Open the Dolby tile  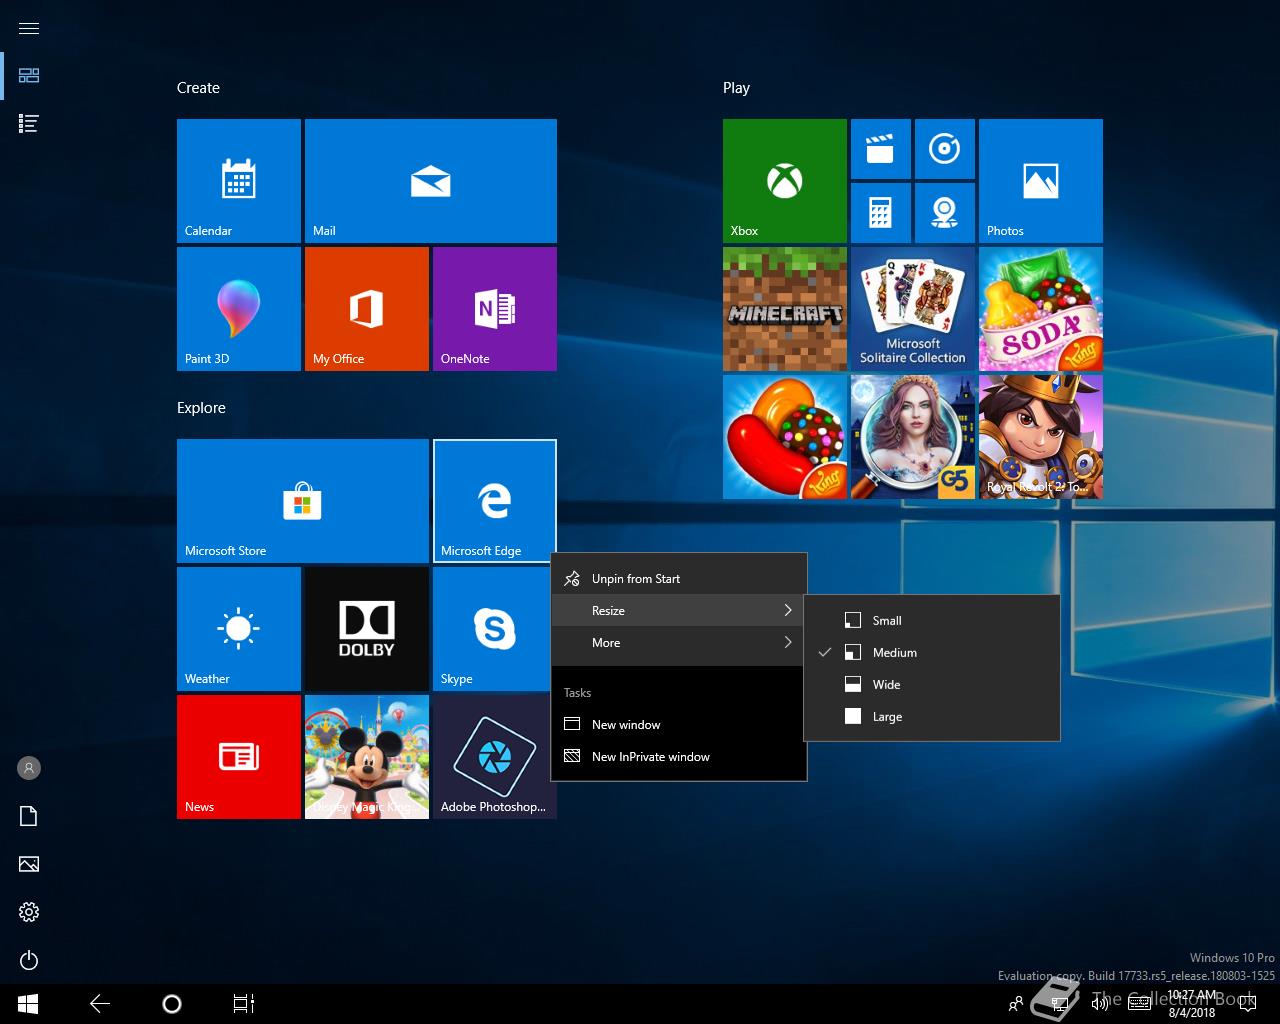(x=367, y=629)
